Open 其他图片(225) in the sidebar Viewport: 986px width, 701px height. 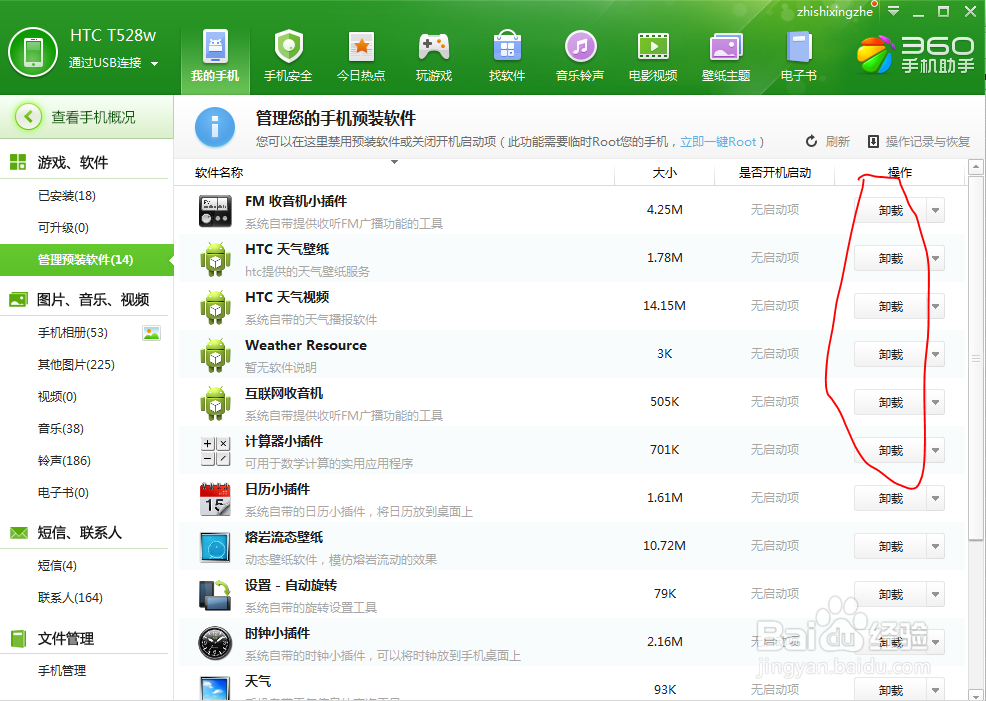76,365
